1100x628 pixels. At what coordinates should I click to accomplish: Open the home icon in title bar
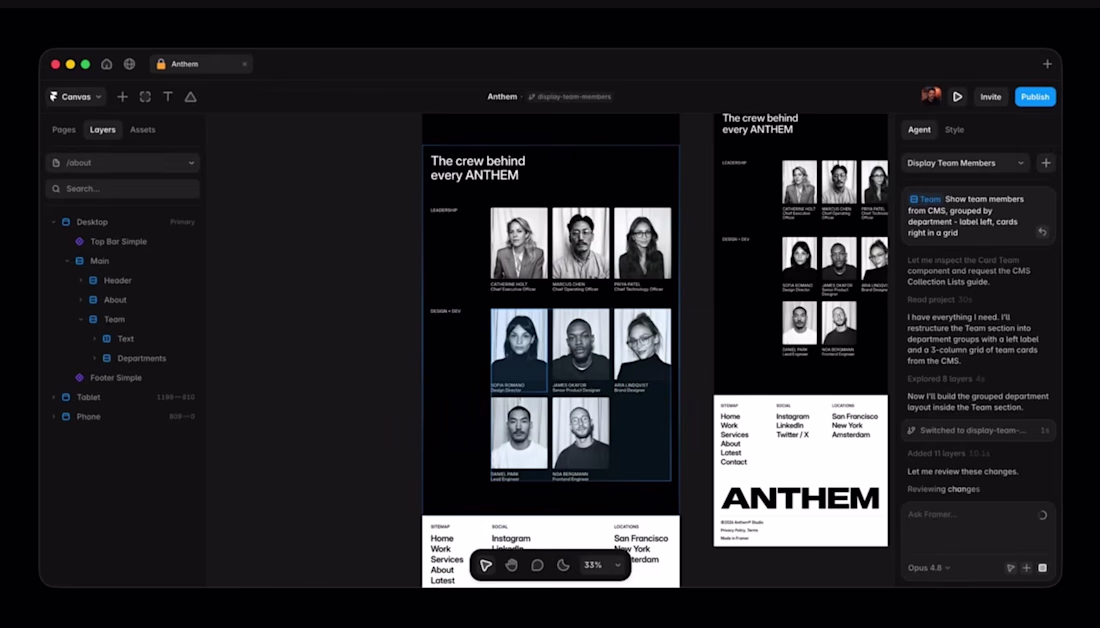pos(107,64)
